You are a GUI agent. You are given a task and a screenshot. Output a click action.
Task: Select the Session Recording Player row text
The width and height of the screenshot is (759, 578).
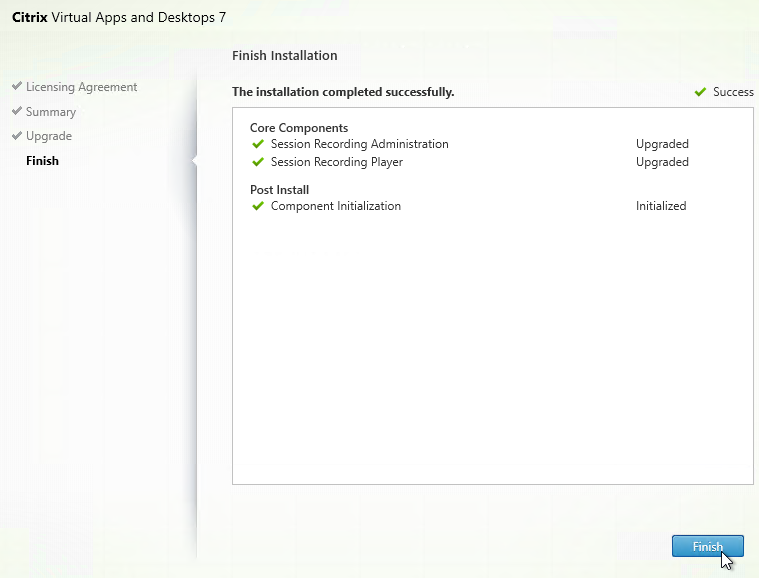click(x=337, y=162)
